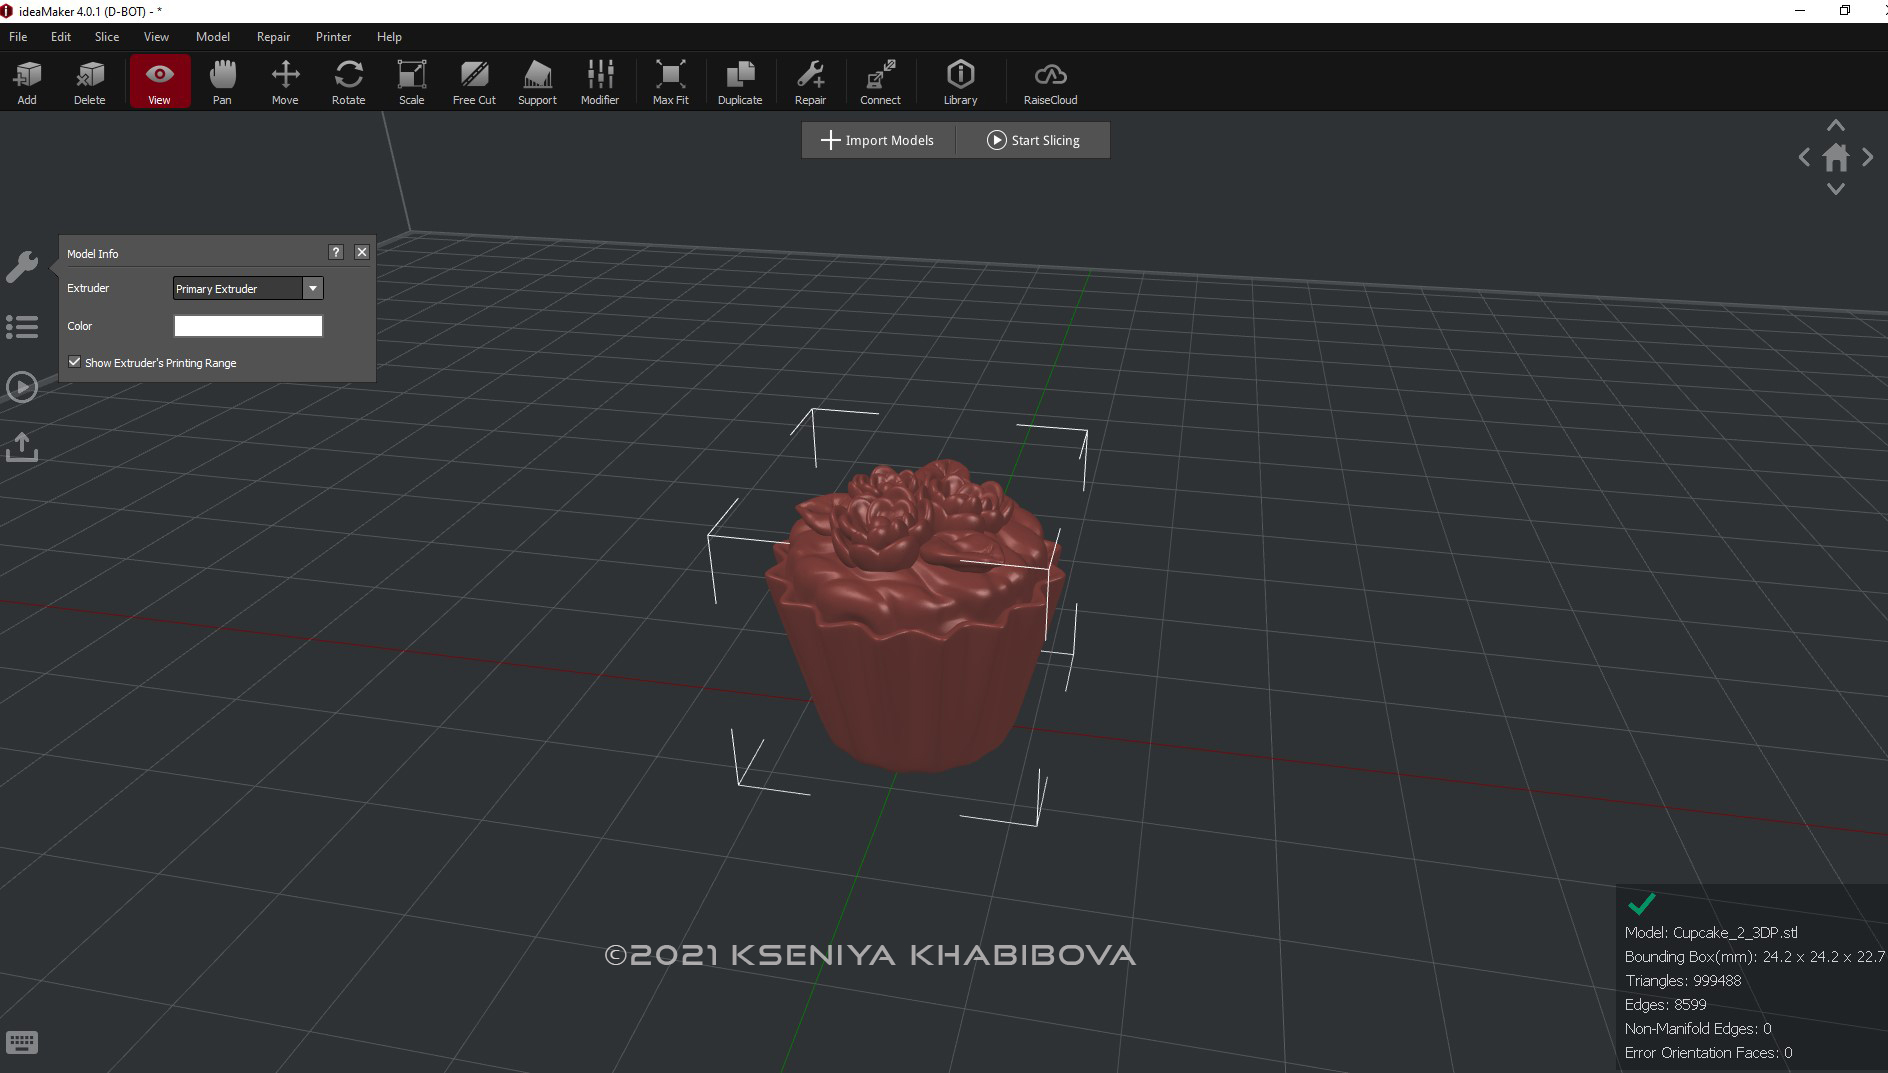Start the Free Cut tool
This screenshot has height=1073, width=1888.
click(x=474, y=81)
